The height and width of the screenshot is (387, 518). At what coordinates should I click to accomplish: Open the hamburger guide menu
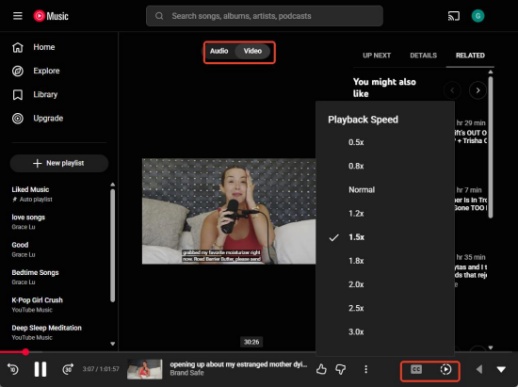click(18, 16)
